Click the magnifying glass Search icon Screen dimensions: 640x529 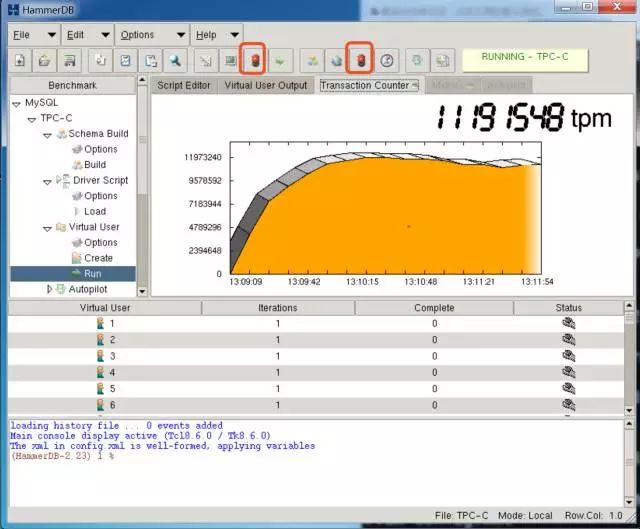pos(175,61)
